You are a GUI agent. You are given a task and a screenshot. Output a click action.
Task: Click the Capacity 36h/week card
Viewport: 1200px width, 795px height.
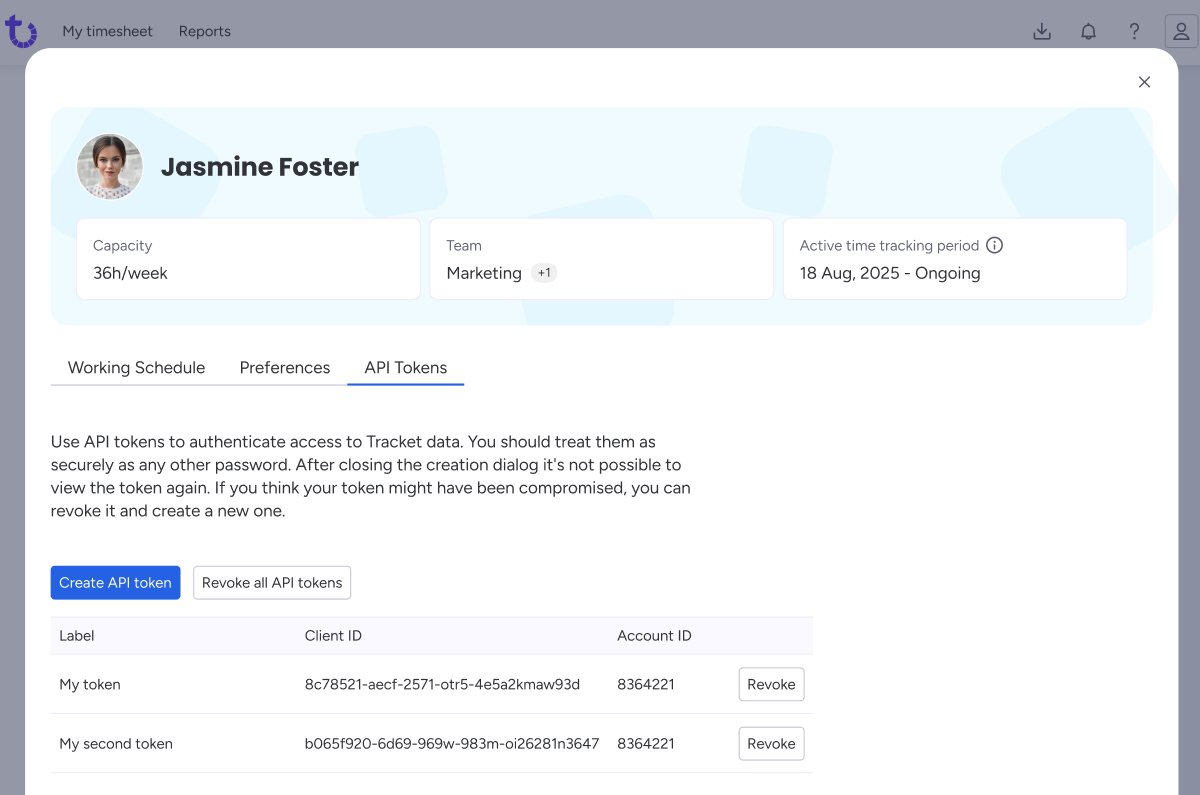tap(248, 259)
